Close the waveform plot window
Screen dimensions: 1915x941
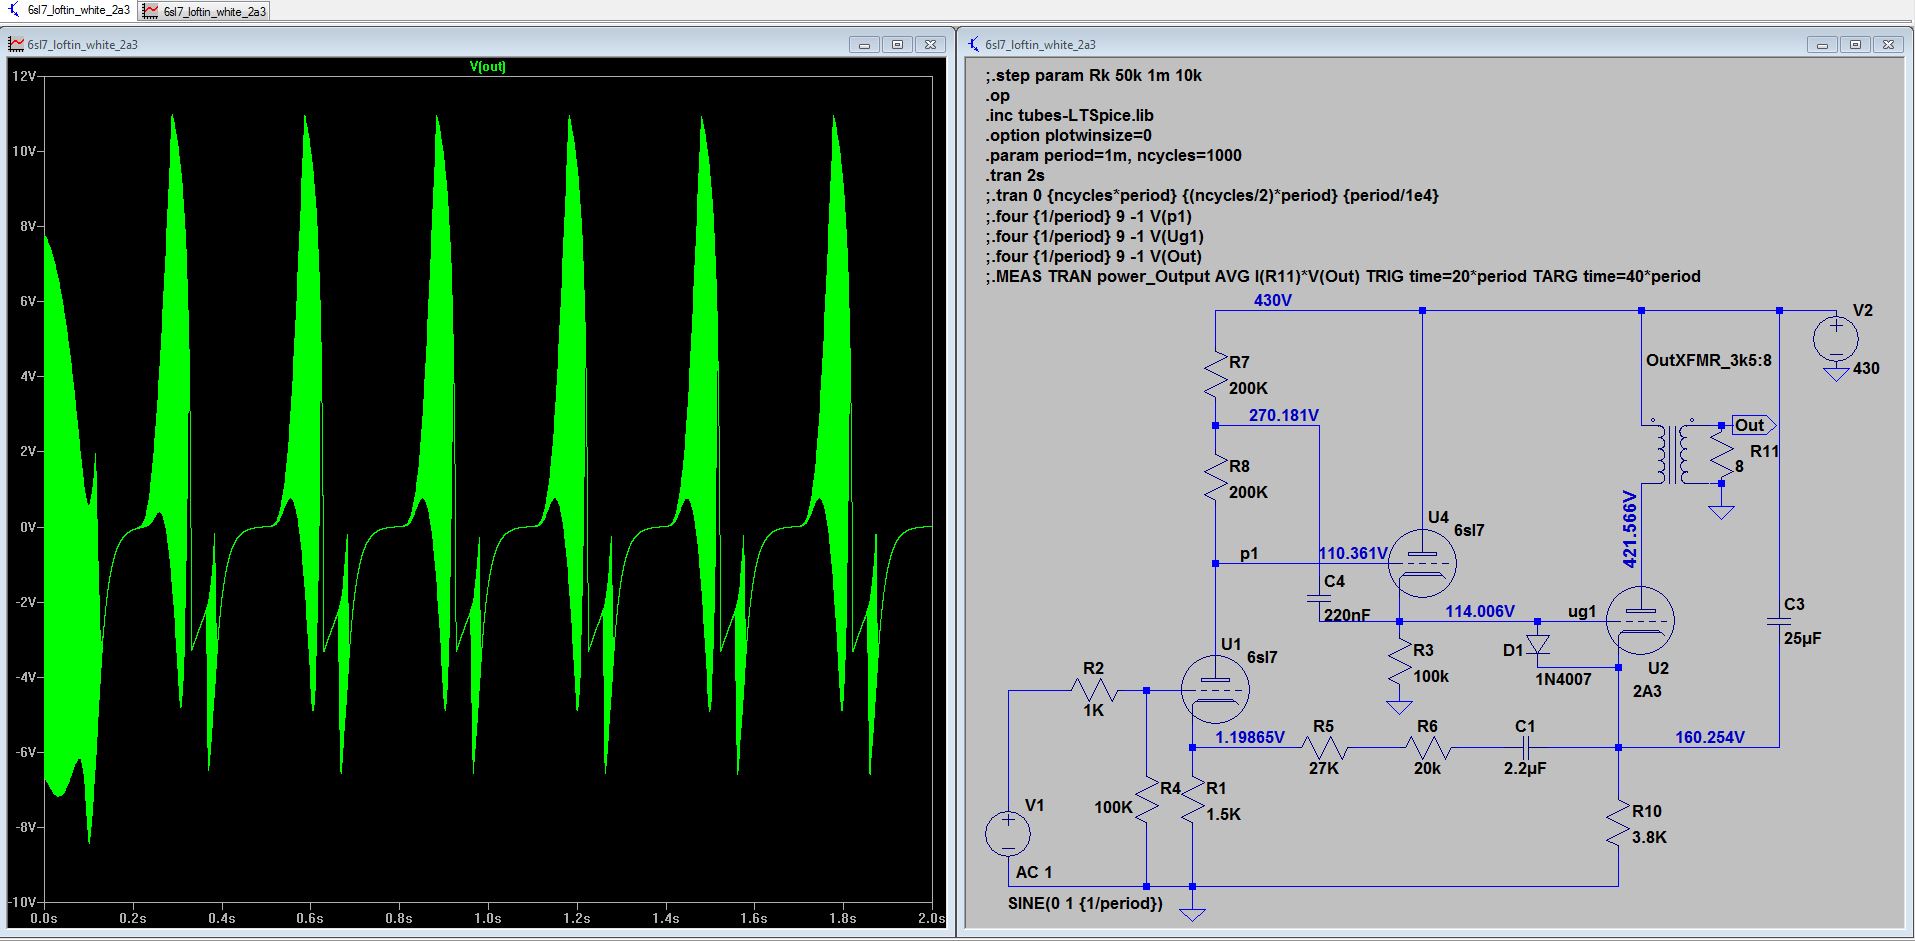930,44
